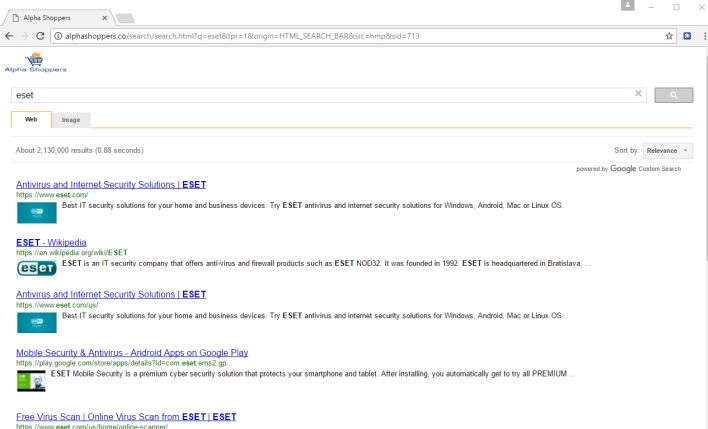
Task: Click the magnifier search button
Action: (673, 95)
